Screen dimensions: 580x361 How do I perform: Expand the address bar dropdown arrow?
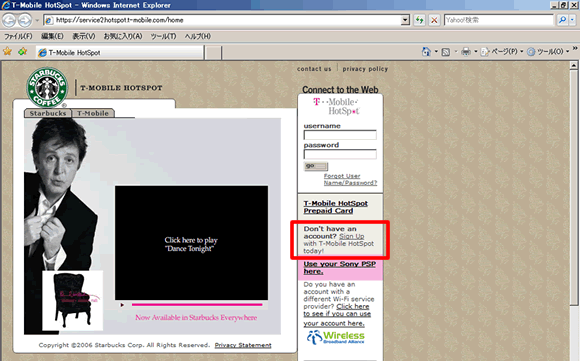click(405, 20)
